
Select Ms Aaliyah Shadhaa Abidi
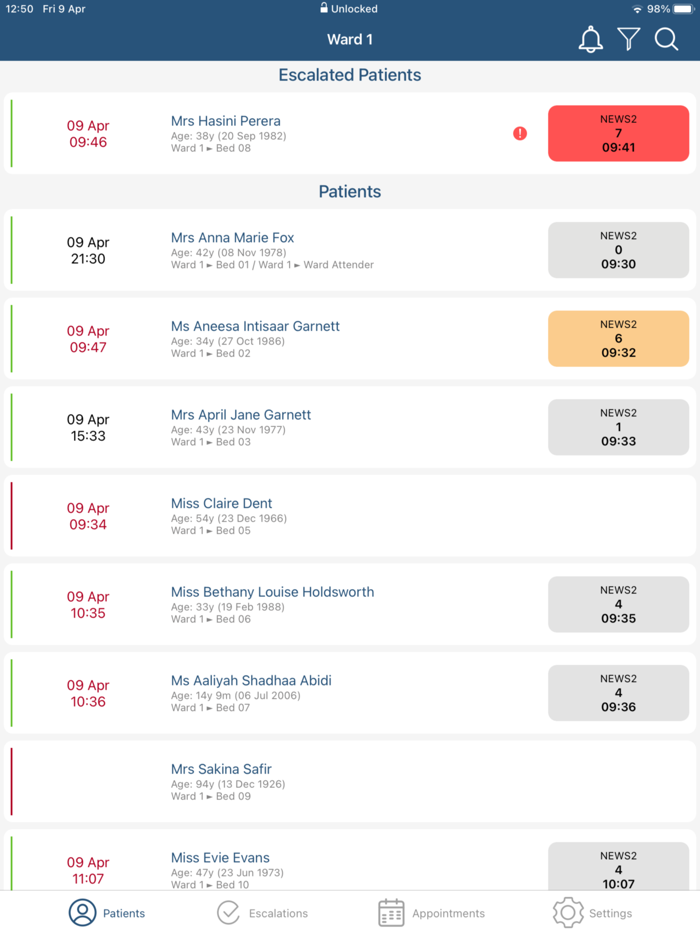click(251, 681)
